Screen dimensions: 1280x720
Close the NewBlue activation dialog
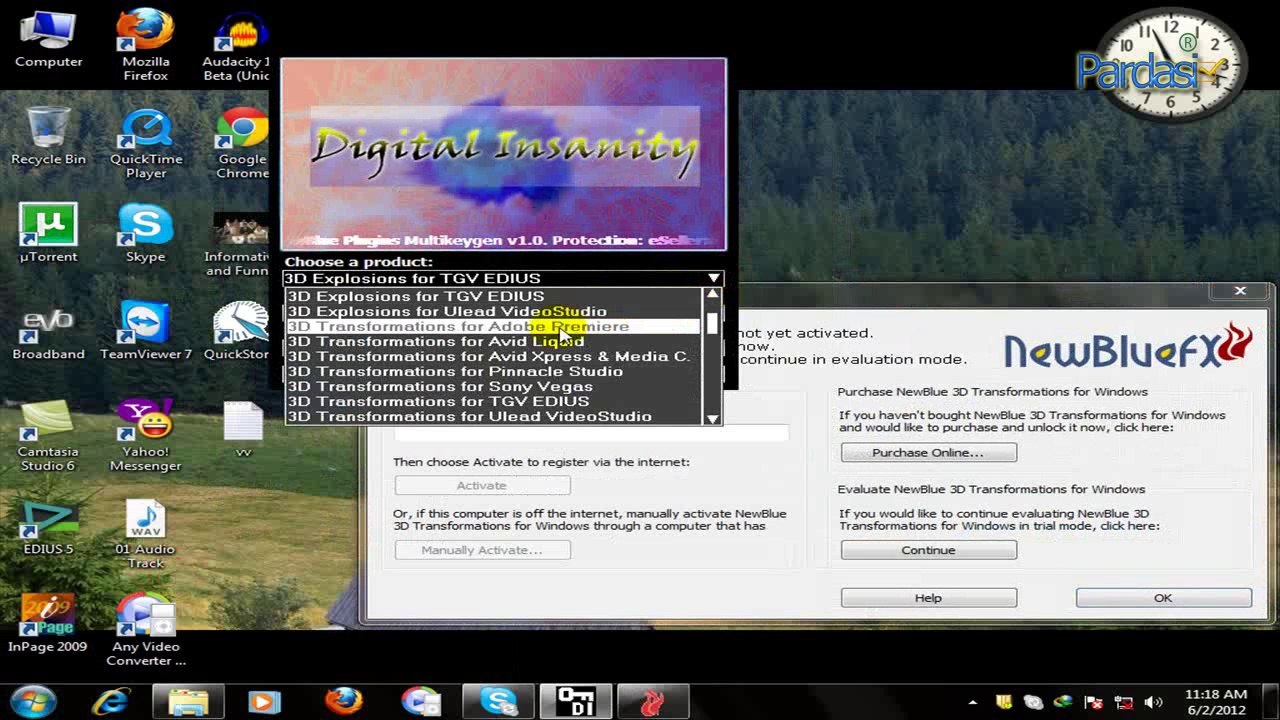tap(1240, 291)
